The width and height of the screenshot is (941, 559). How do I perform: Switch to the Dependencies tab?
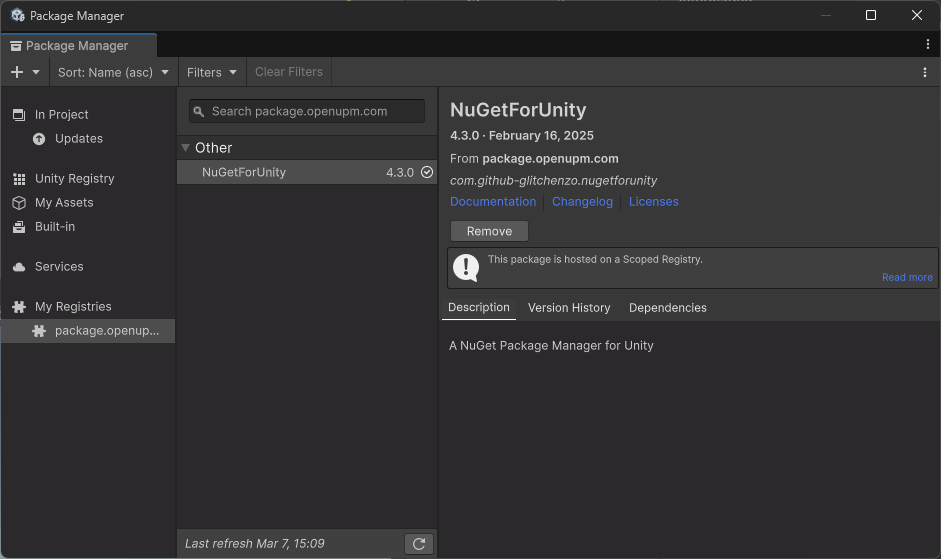tap(667, 308)
